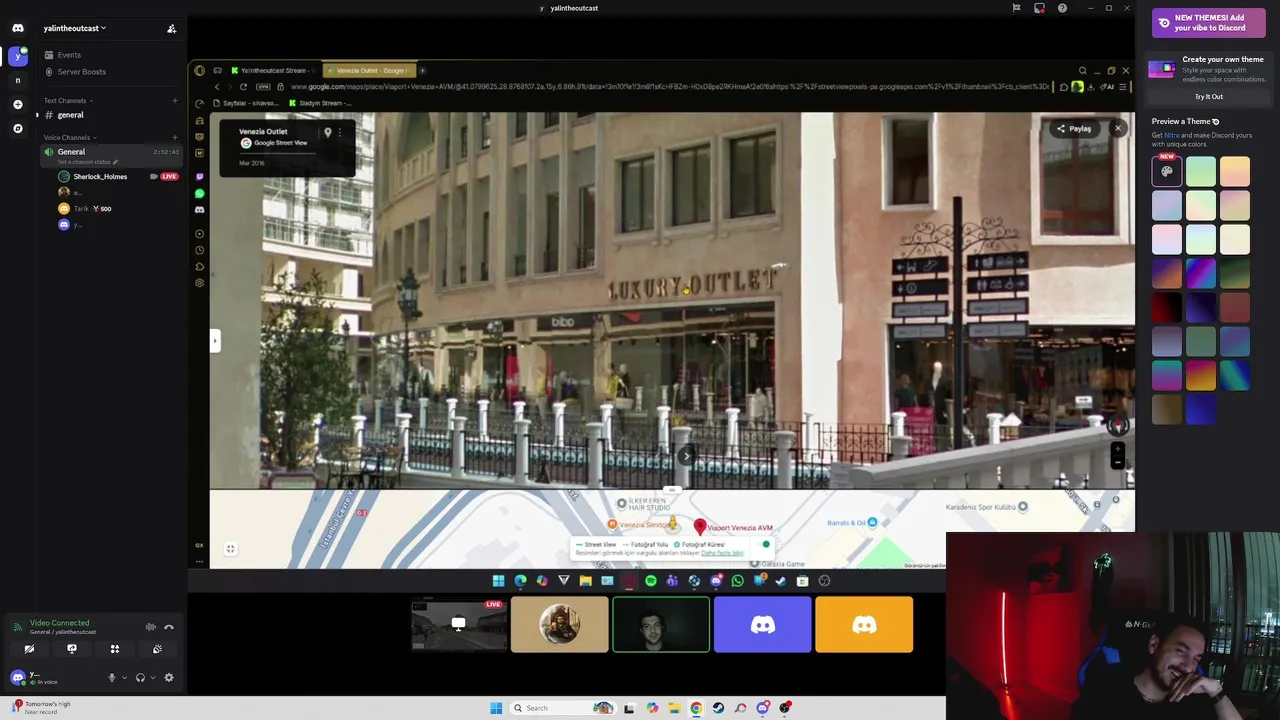This screenshot has width=1280, height=720.
Task: Select the blurple Discord avatar tile
Action: point(763,624)
